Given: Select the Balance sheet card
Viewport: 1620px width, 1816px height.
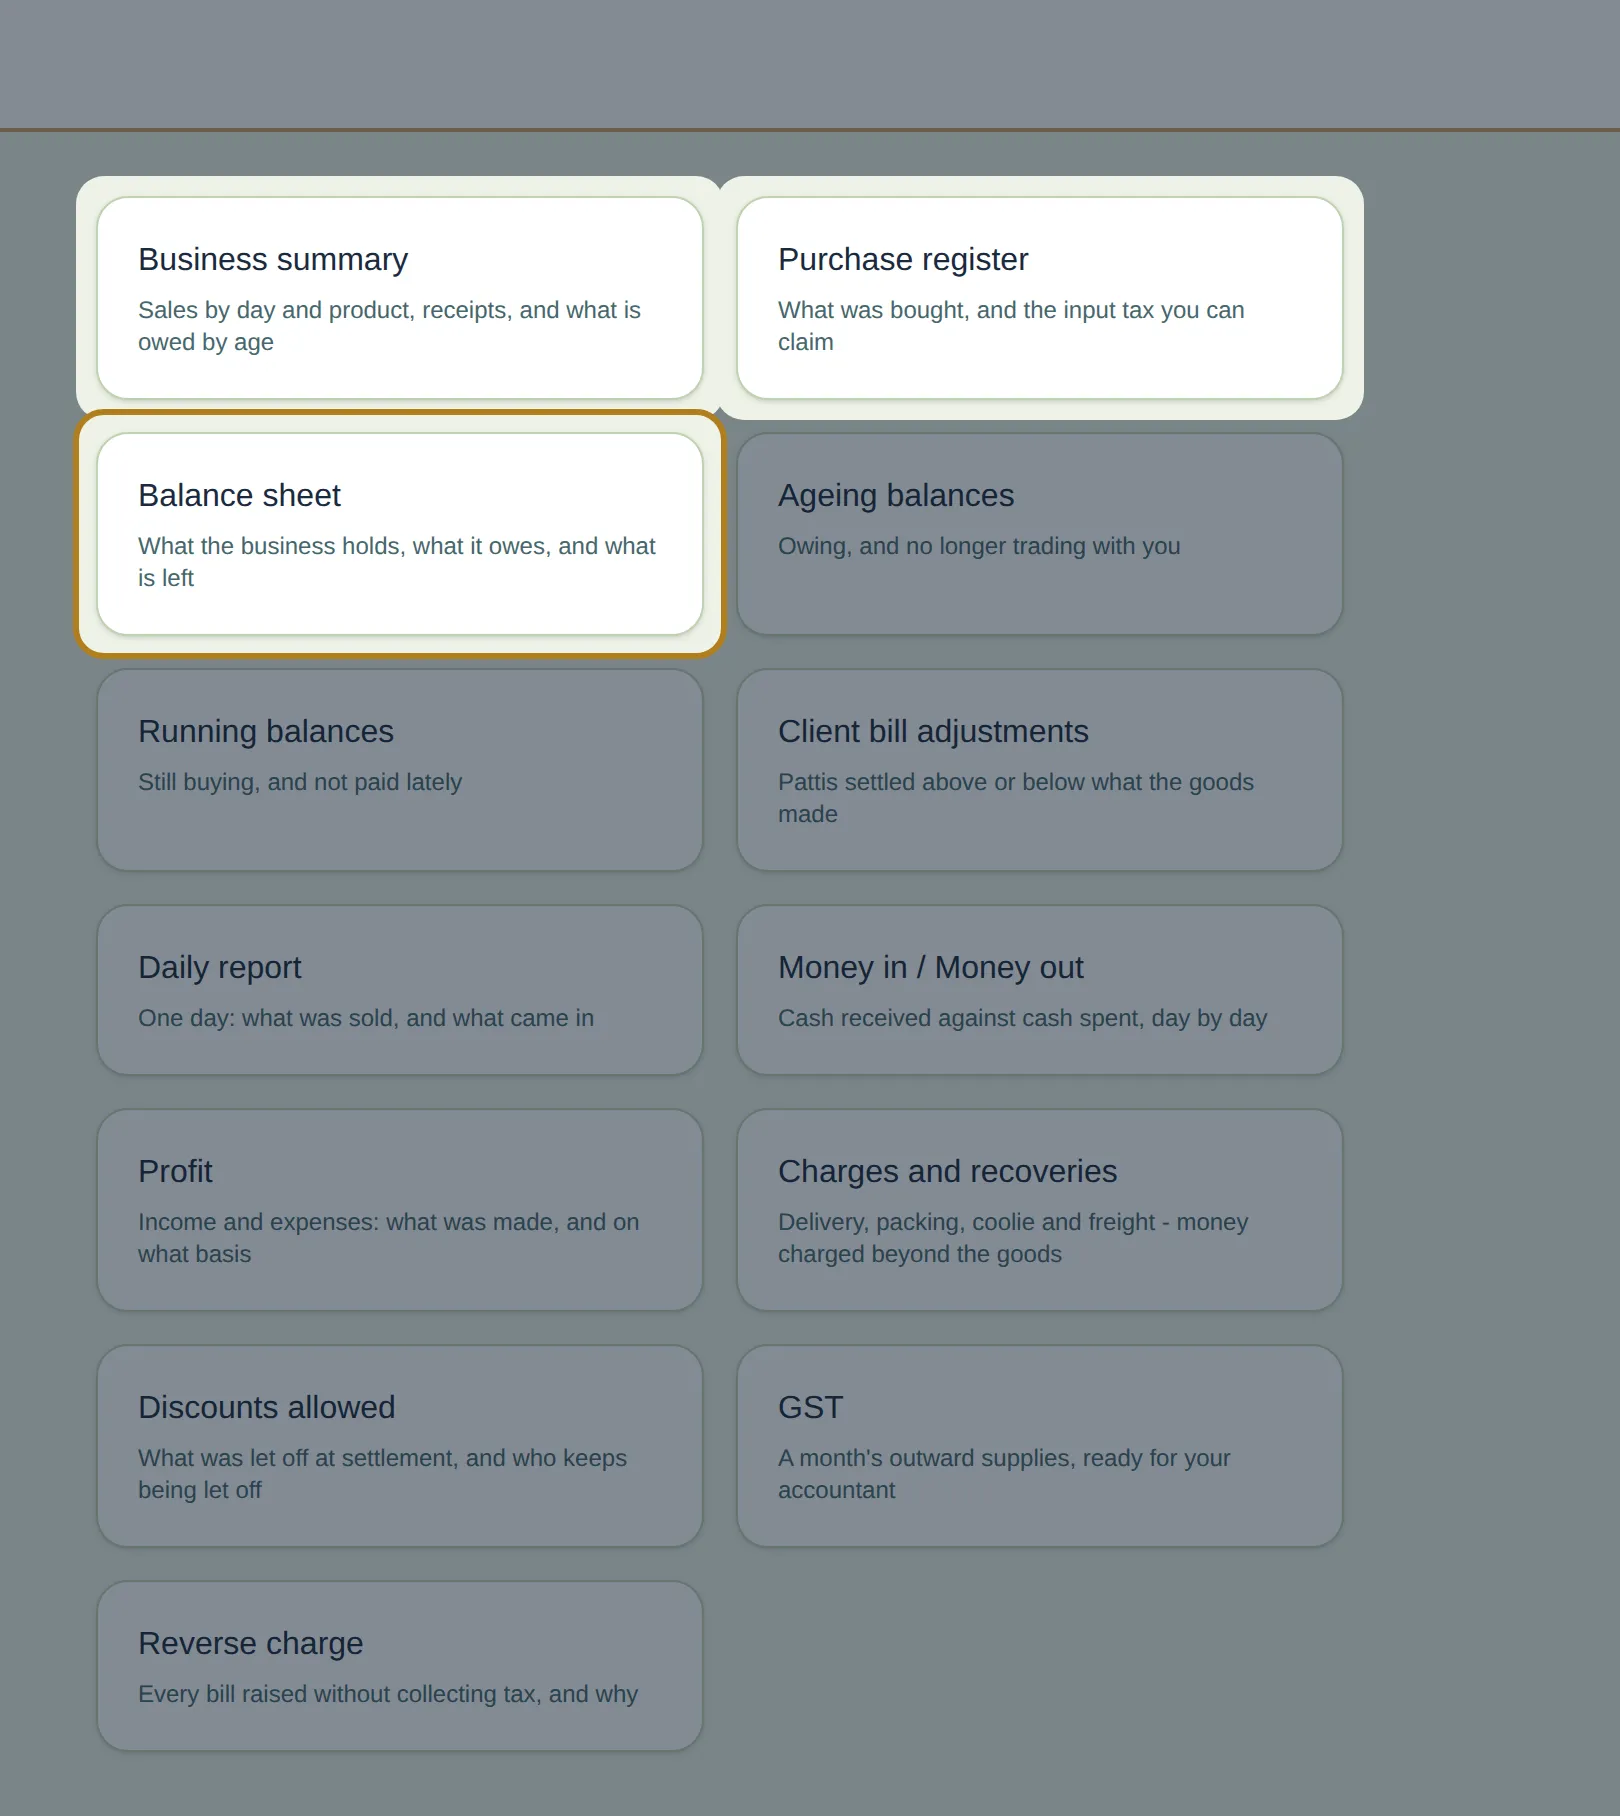Looking at the screenshot, I should (400, 534).
